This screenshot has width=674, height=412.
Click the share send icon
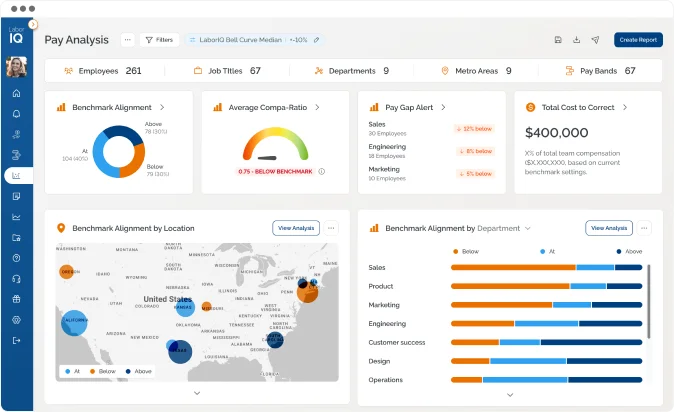point(595,40)
